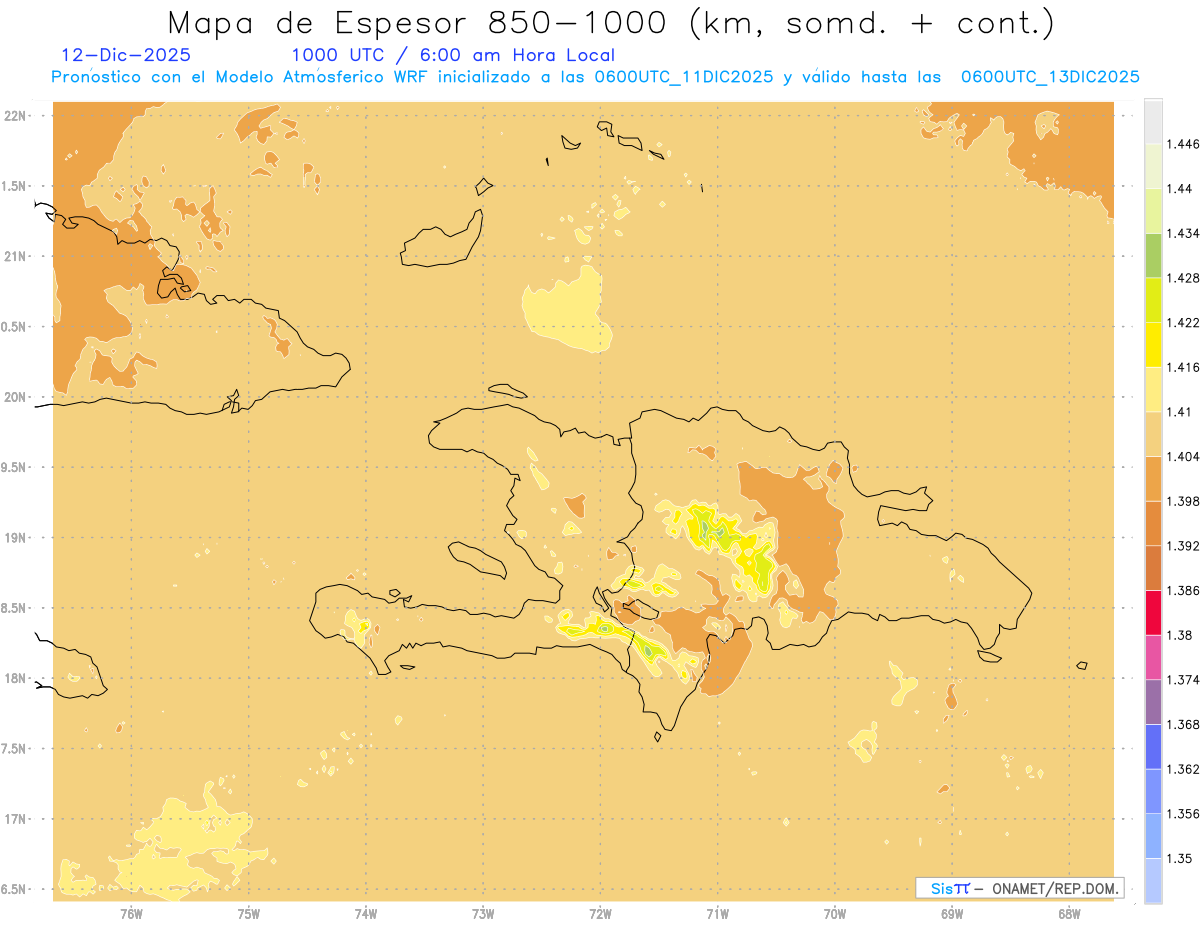Click the 71W longitude axis label

pos(717,914)
